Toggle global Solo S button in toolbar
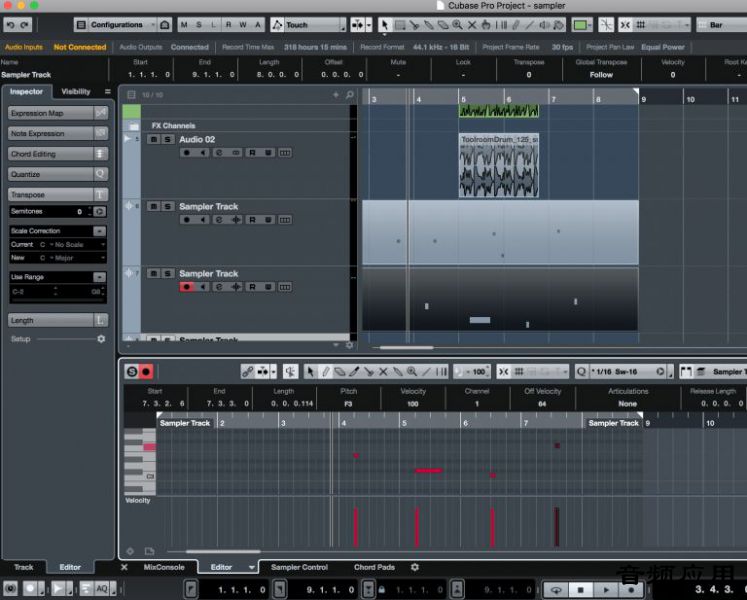747x600 pixels. click(x=199, y=25)
